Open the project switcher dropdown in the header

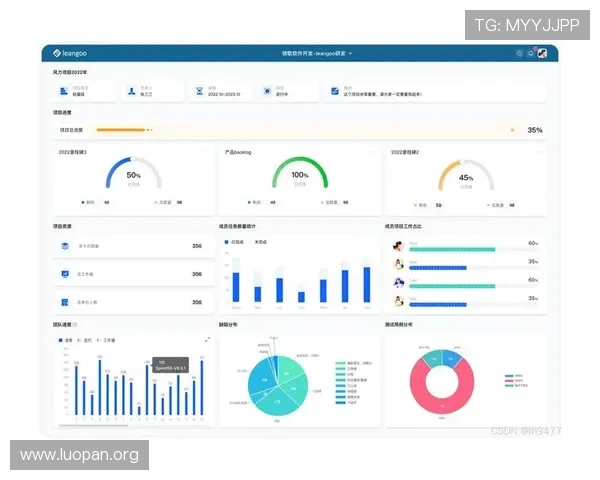point(317,54)
